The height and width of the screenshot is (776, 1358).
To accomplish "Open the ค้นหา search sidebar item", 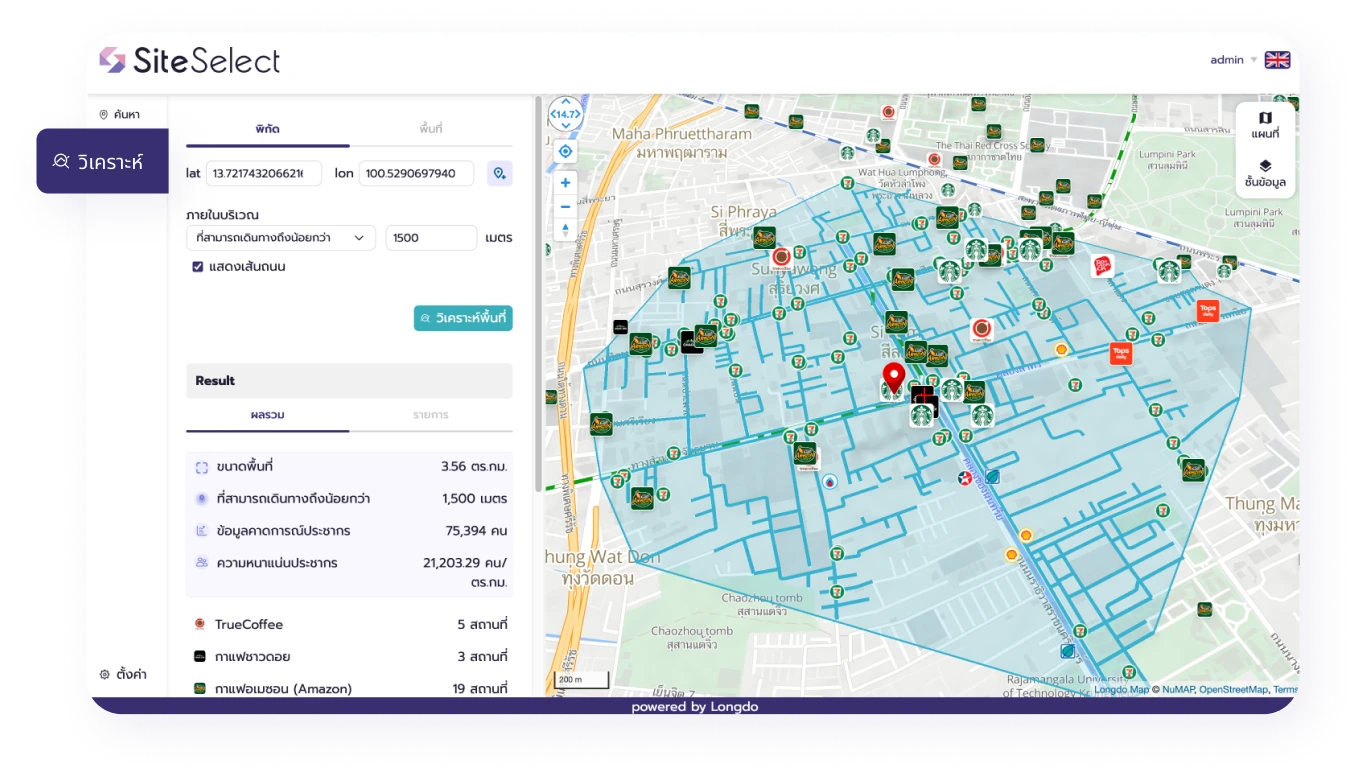I will pos(119,115).
